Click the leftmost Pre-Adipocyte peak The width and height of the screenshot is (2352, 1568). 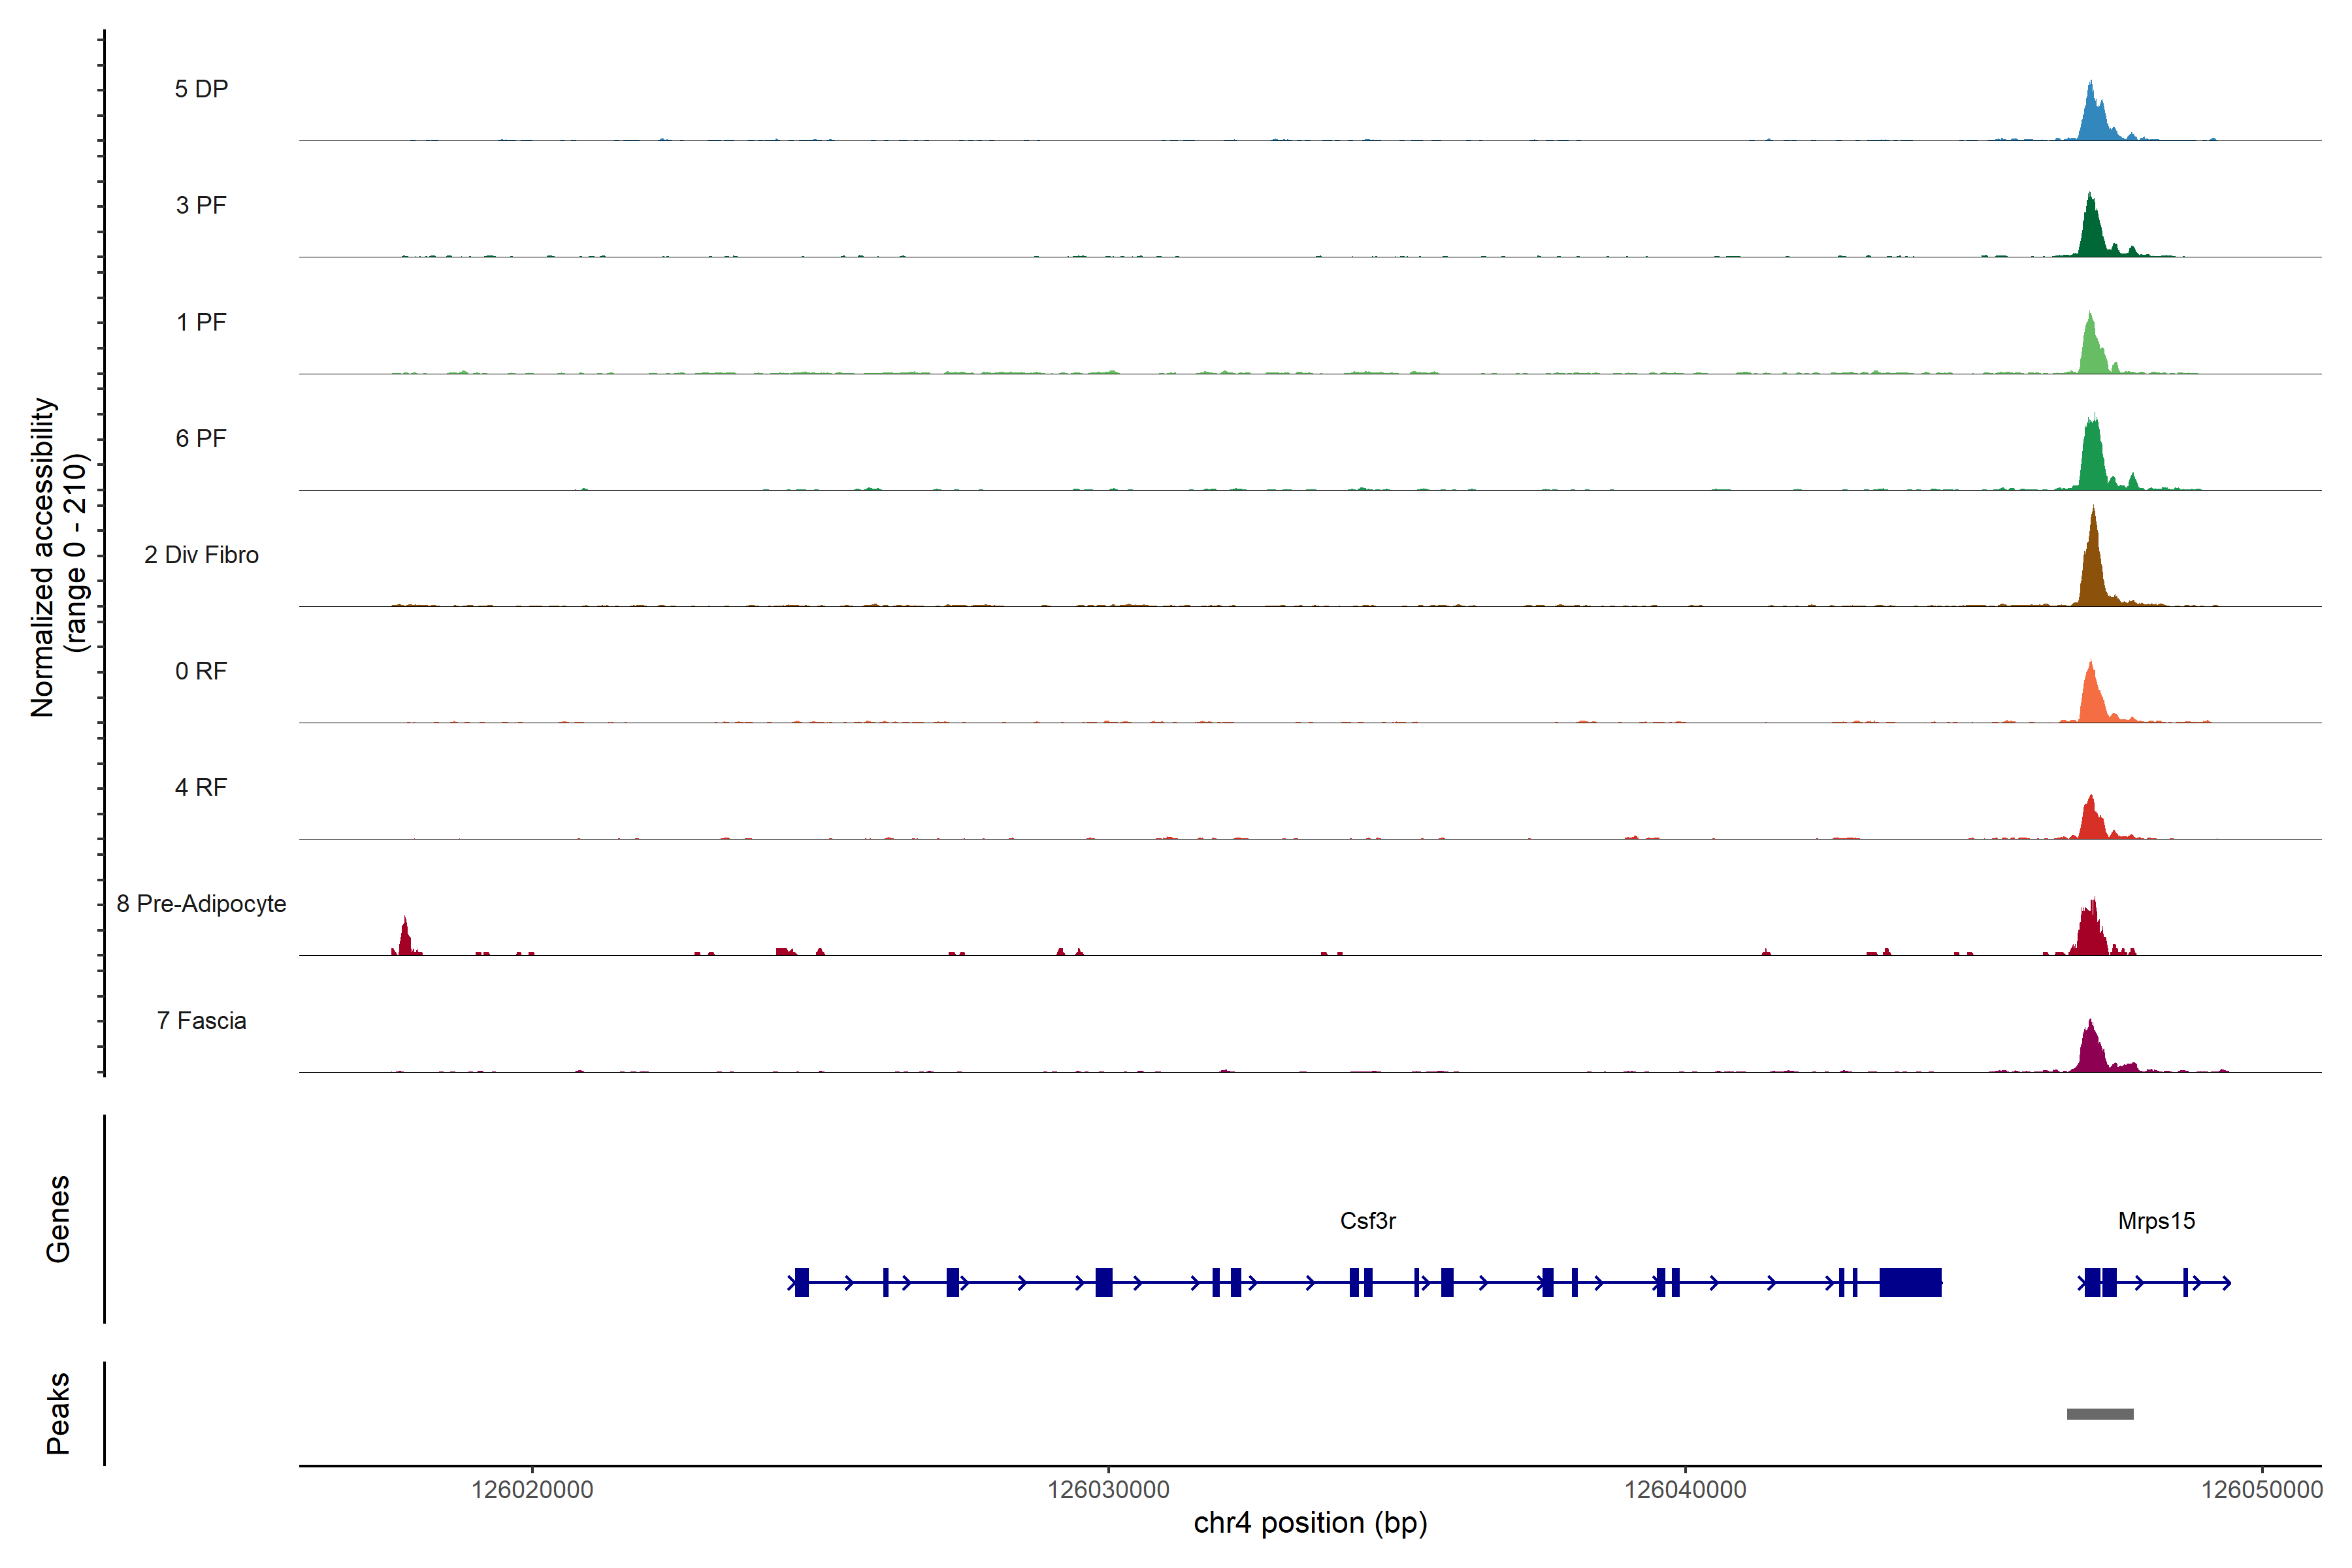[x=405, y=940]
